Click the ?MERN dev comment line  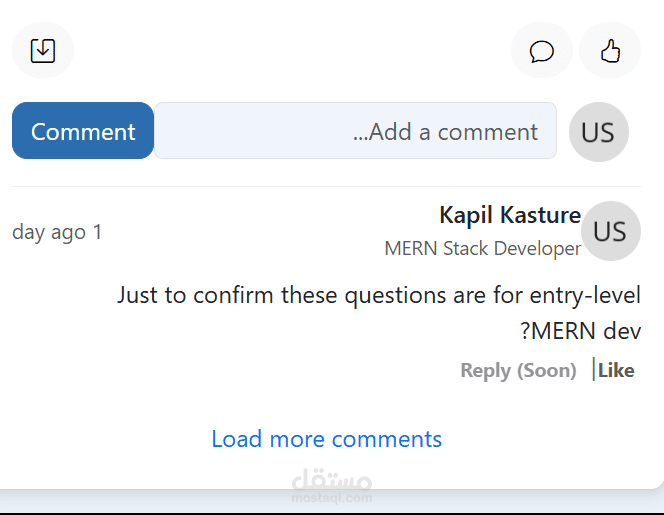tap(581, 331)
